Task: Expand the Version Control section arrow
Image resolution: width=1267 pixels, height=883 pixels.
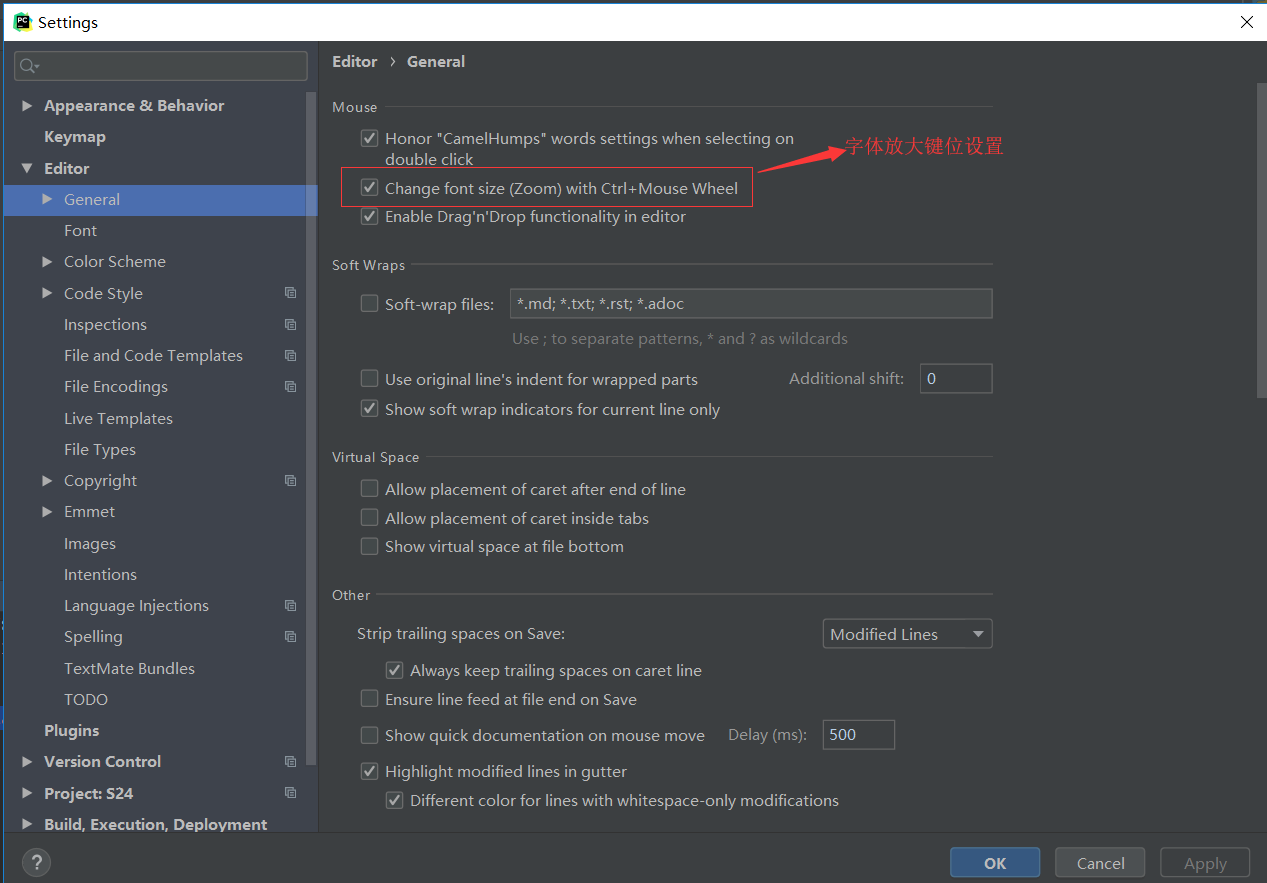Action: [27, 761]
